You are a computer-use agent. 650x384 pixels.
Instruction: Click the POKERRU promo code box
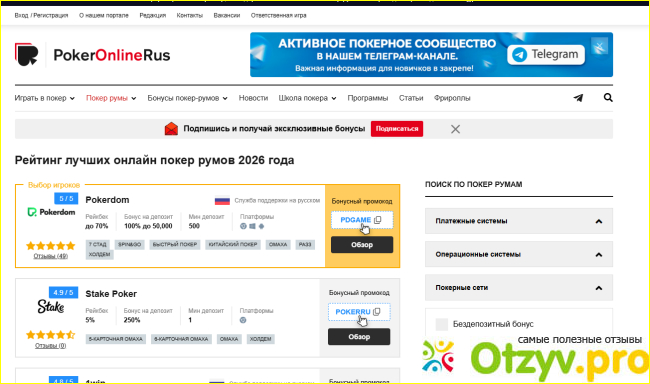click(359, 312)
